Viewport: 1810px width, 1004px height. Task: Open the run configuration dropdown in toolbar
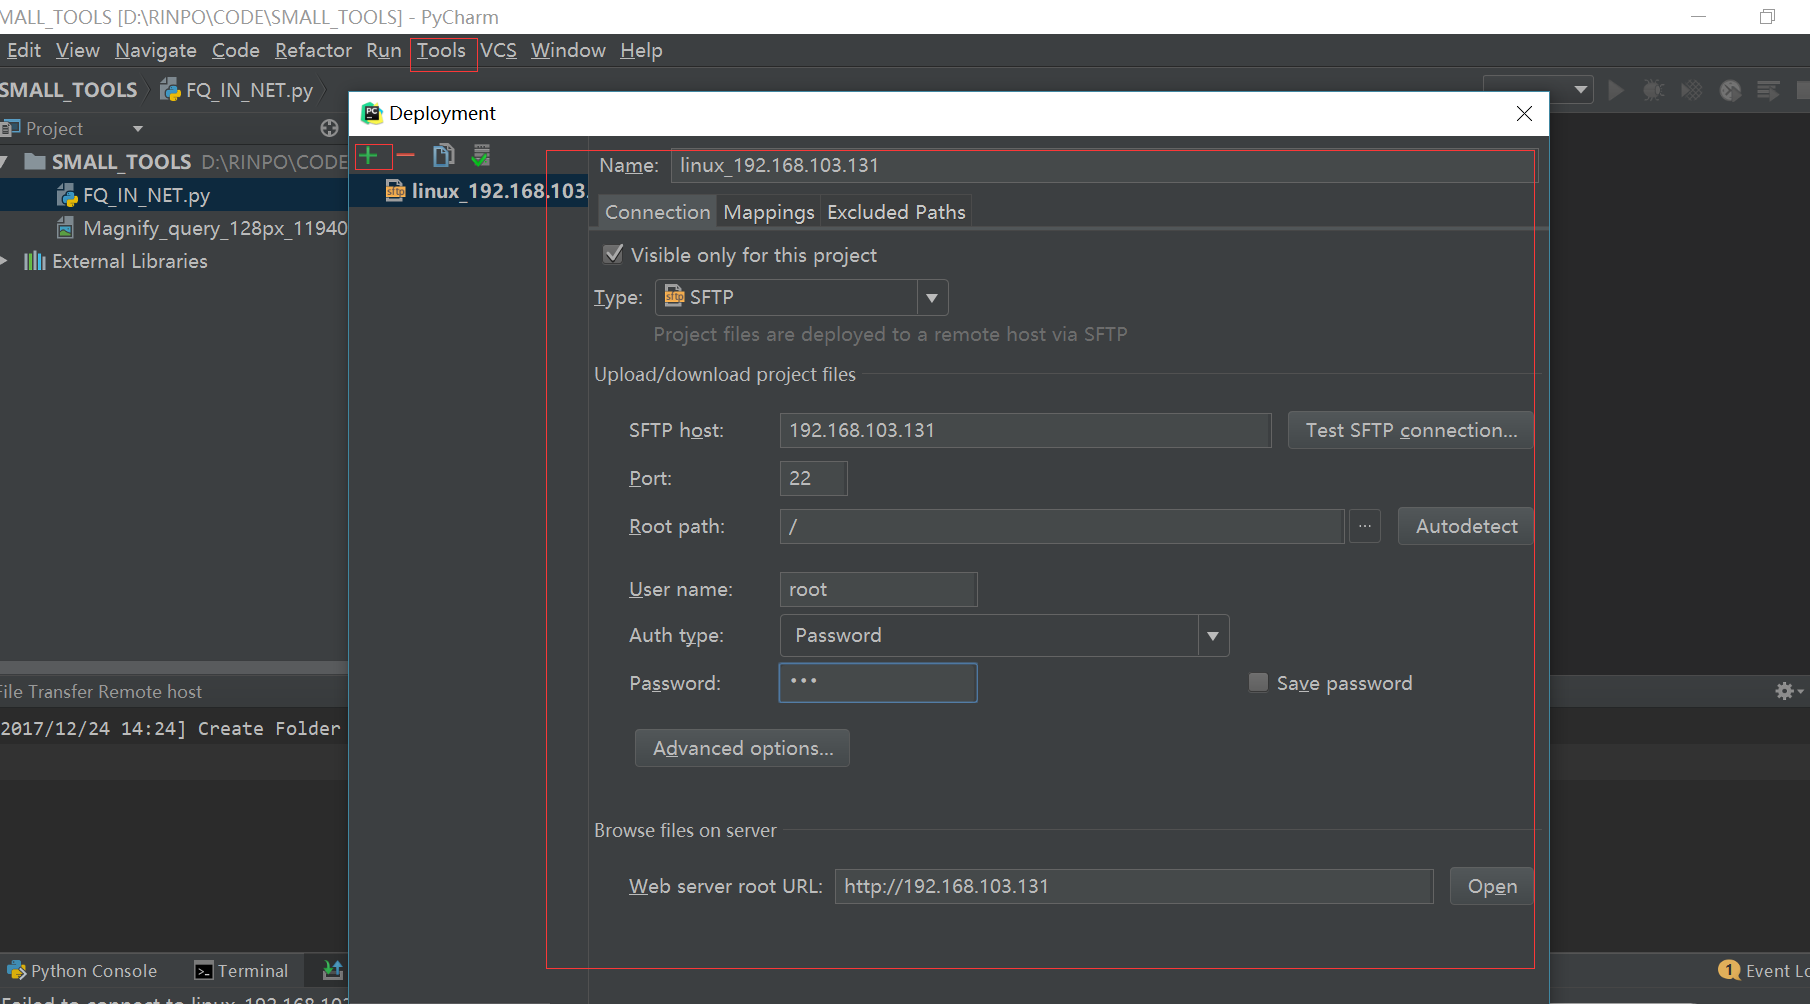1539,90
